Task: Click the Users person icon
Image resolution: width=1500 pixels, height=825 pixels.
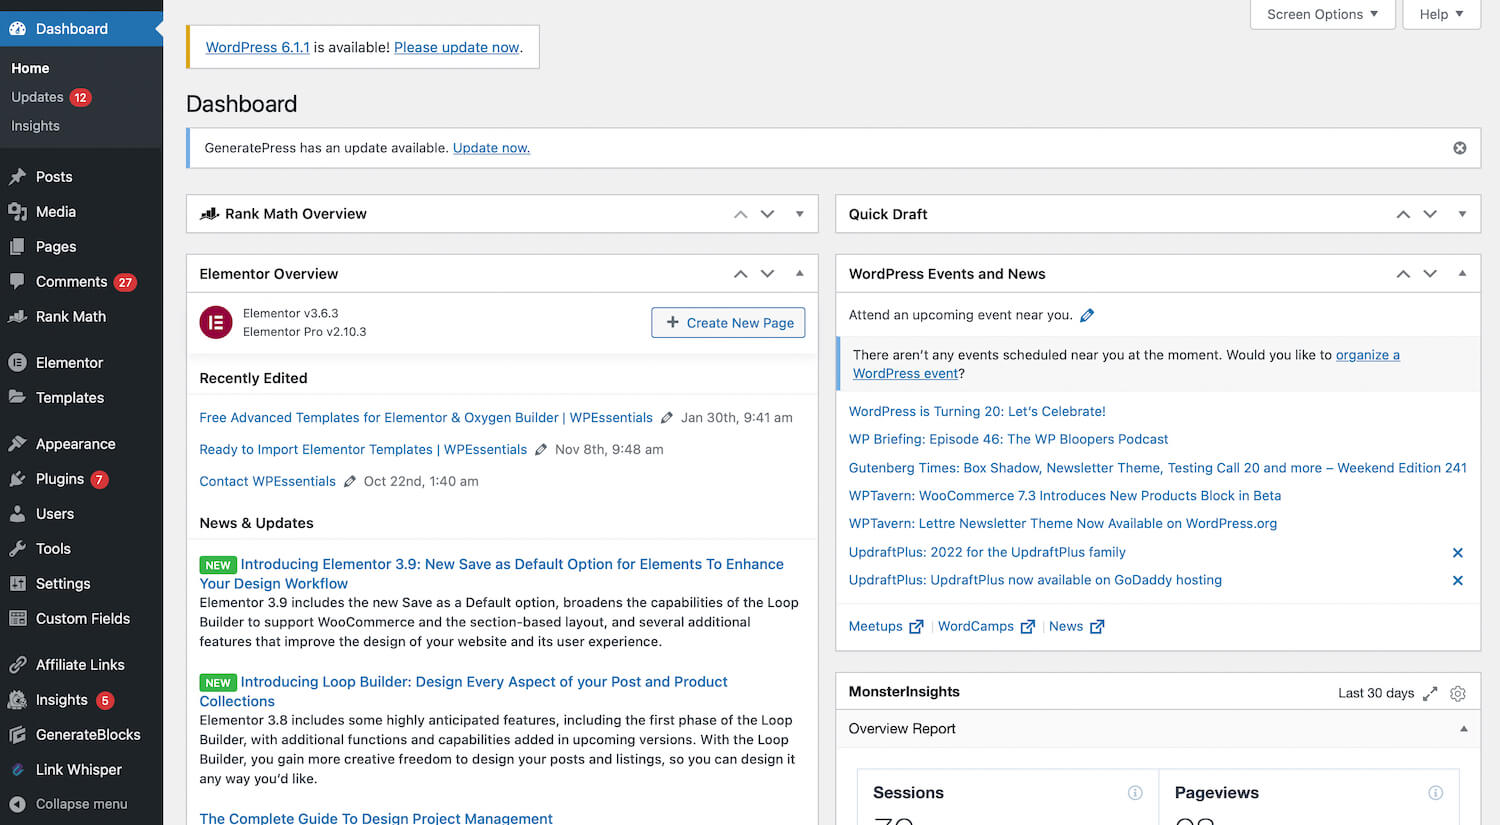Action: (x=18, y=514)
